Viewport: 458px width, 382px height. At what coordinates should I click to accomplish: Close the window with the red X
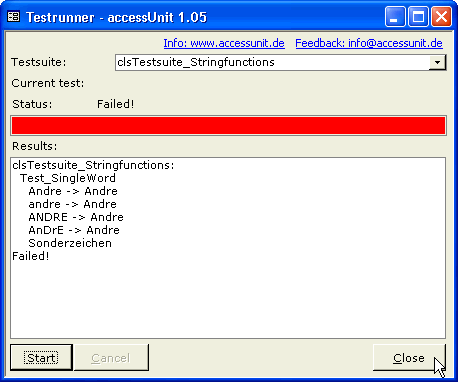coord(441,17)
